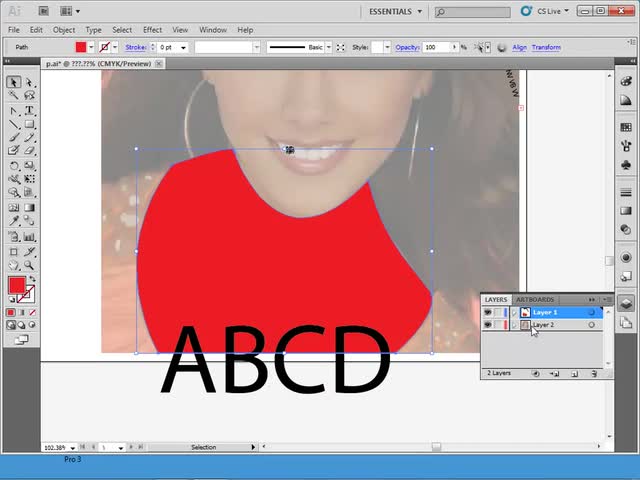The width and height of the screenshot is (640, 480).
Task: Delete Selection trash button in Layers panel
Action: (x=594, y=373)
